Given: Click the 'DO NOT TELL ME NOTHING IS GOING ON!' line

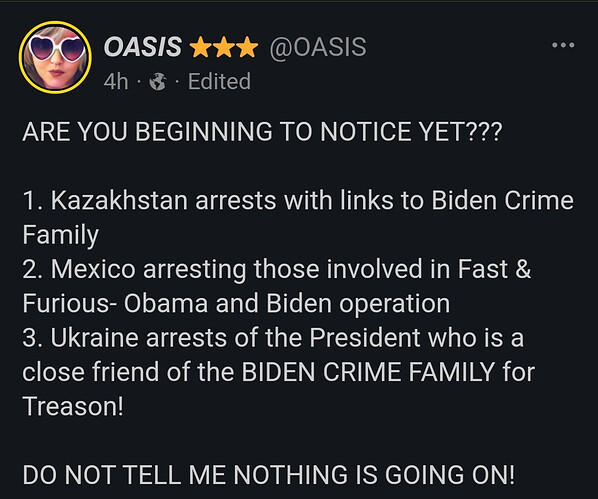Looking at the screenshot, I should pos(269,475).
